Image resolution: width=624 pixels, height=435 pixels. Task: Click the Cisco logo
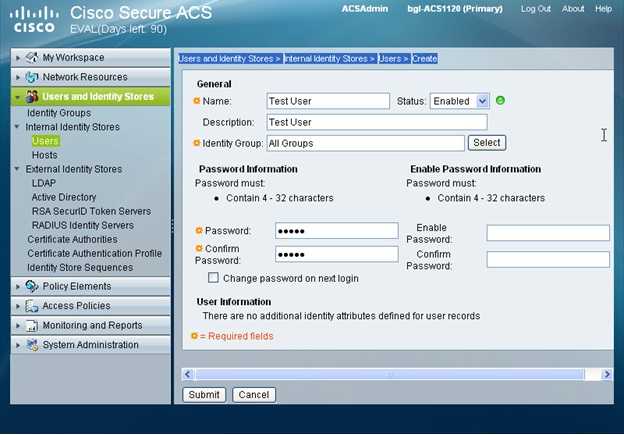(x=34, y=20)
